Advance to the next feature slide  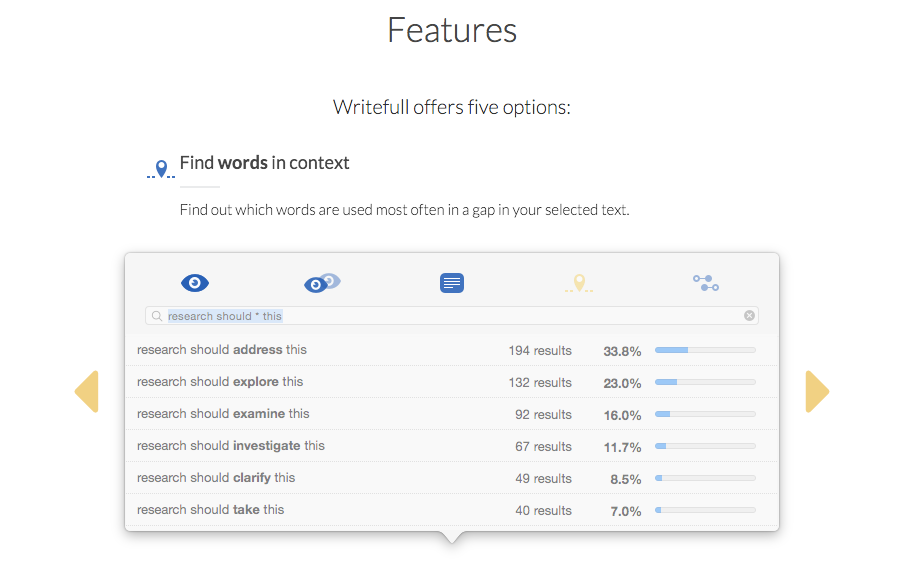pyautogui.click(x=817, y=391)
